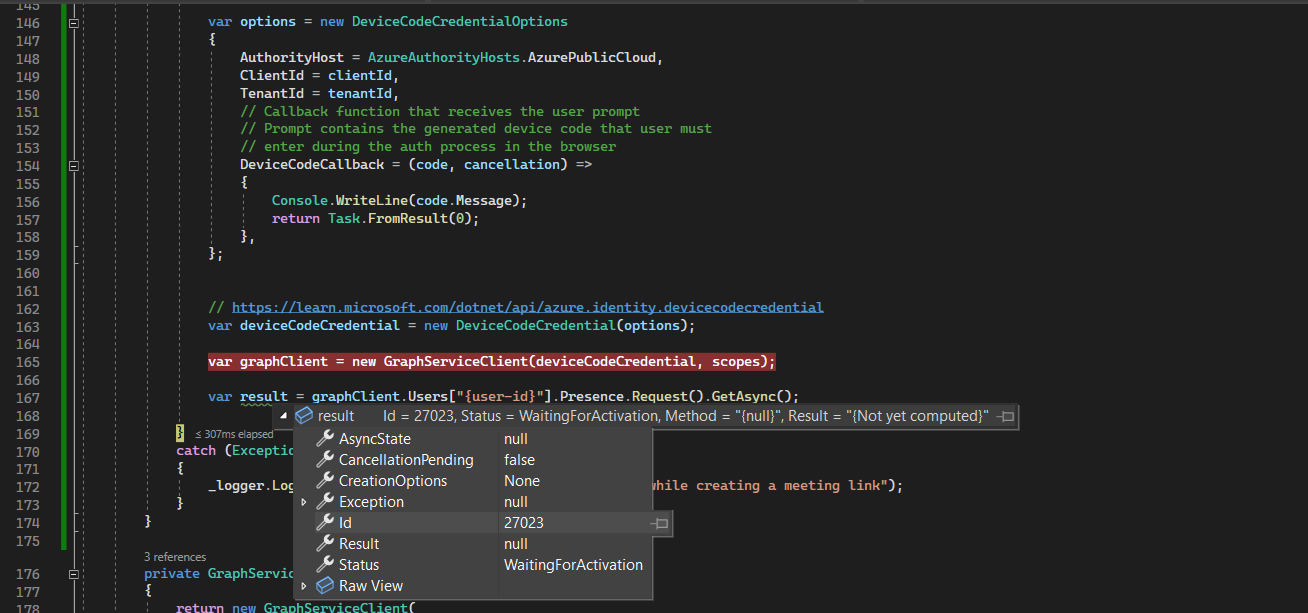Click the Raw View cube icon
The image size is (1308, 613).
coord(323,585)
